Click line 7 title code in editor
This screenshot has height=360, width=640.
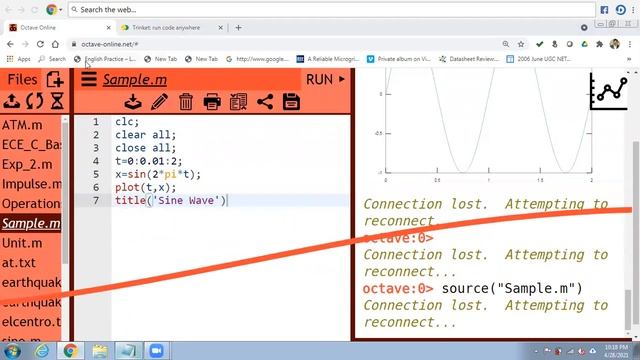171,200
